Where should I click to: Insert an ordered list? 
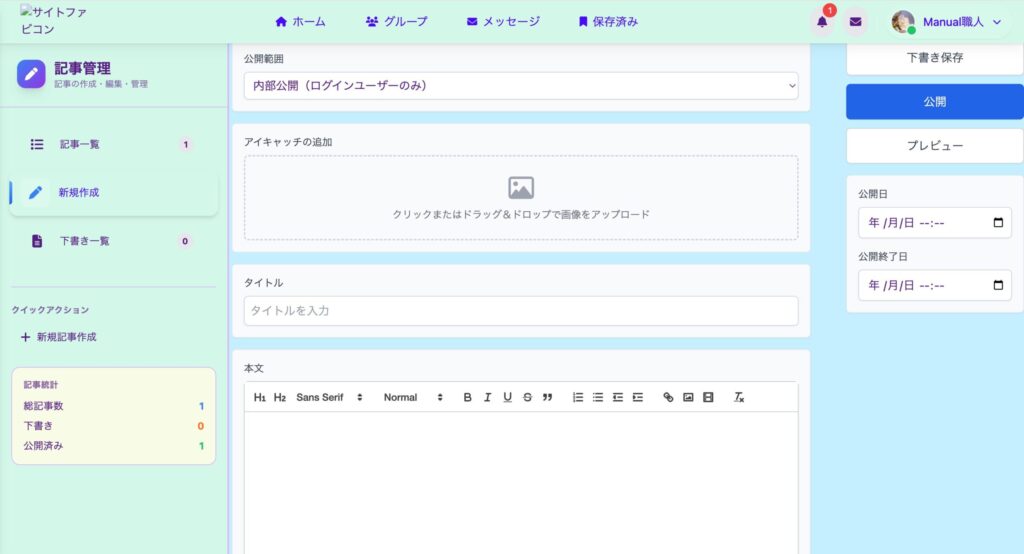pos(578,397)
